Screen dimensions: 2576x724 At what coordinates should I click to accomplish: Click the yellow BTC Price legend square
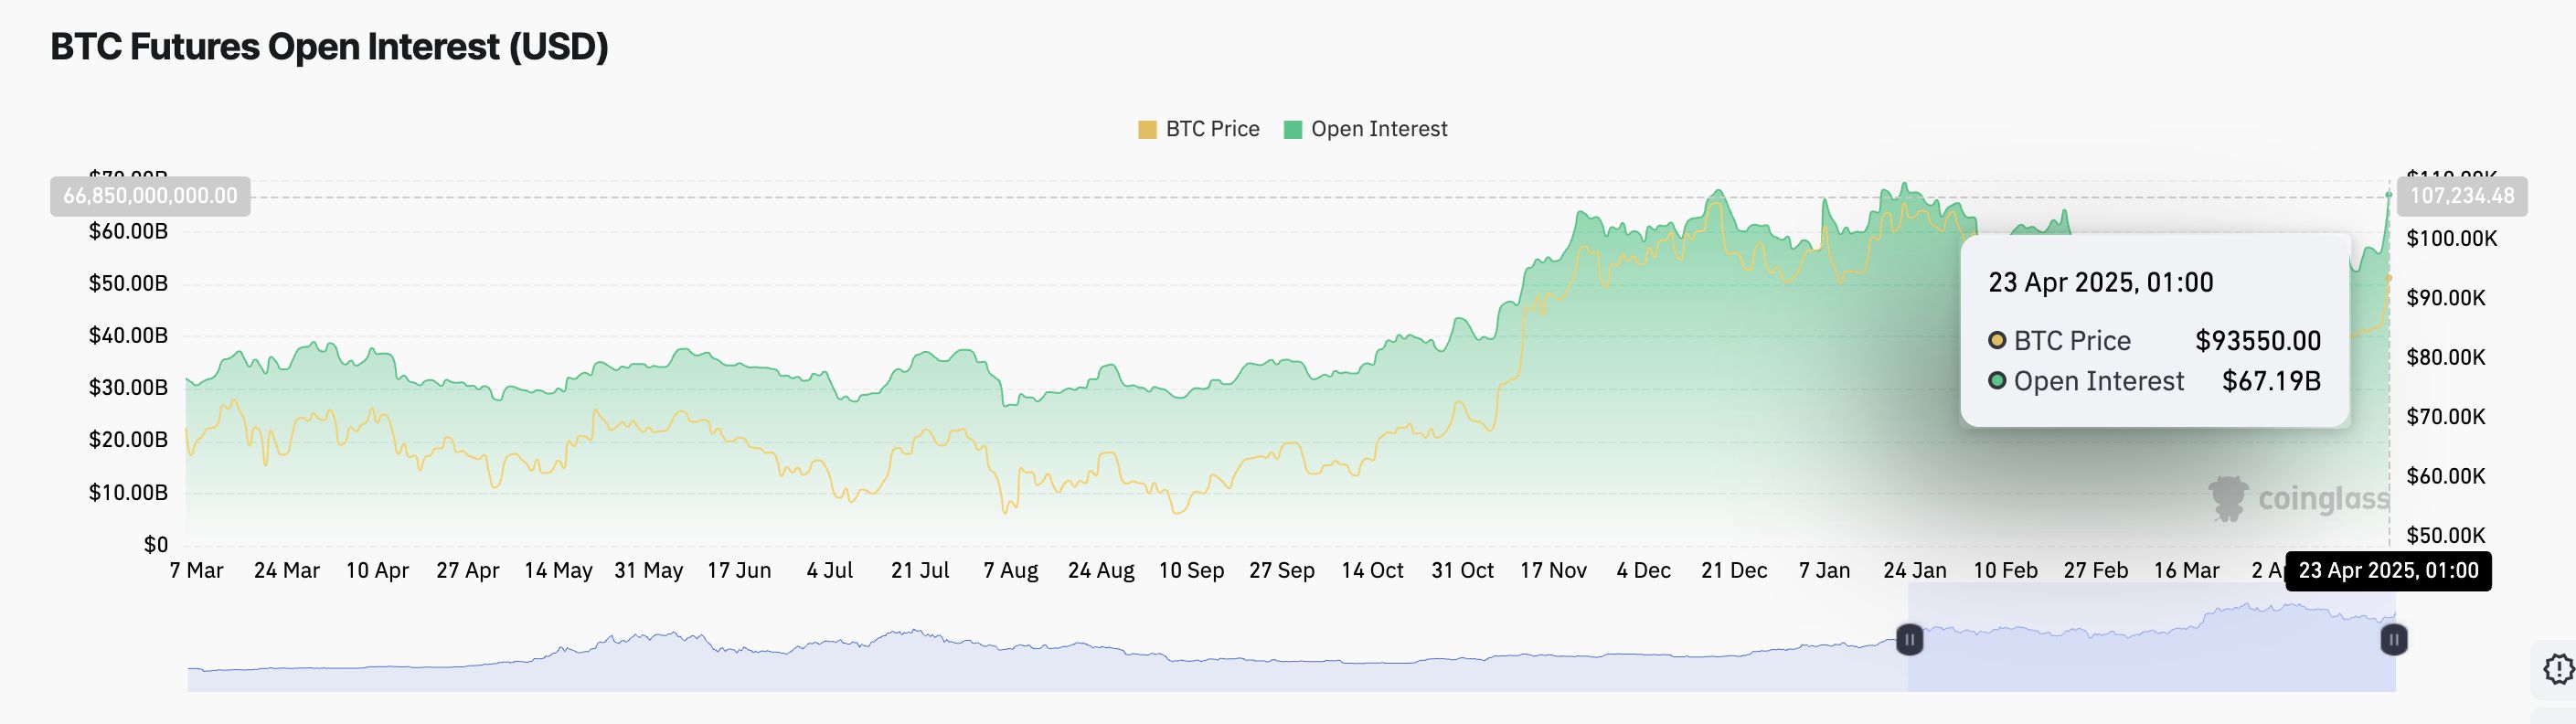pyautogui.click(x=1147, y=130)
